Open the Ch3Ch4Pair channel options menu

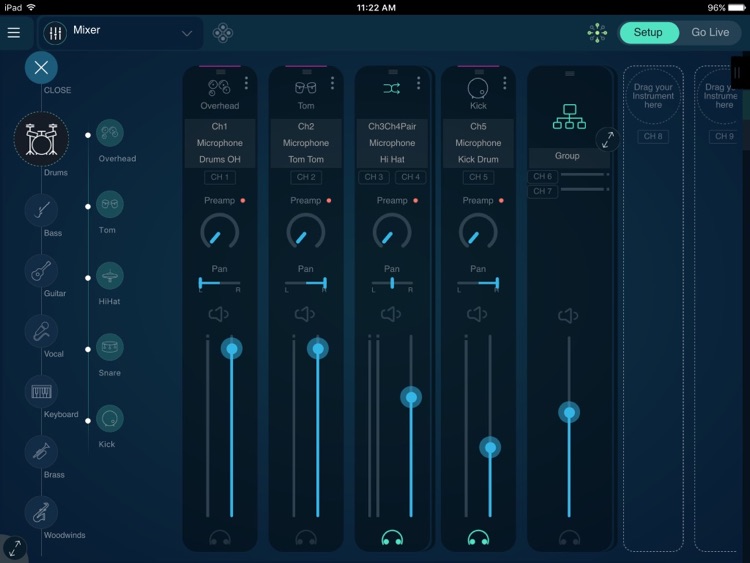[x=419, y=83]
